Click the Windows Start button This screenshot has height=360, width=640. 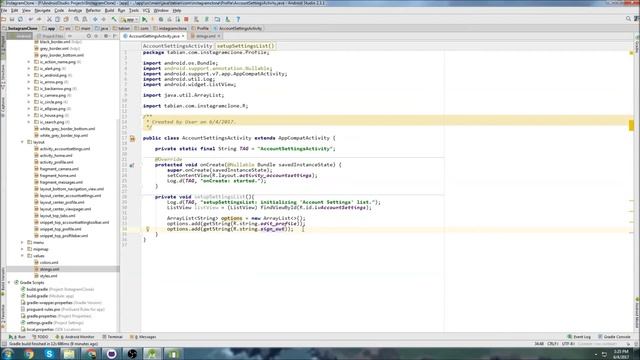[7, 354]
